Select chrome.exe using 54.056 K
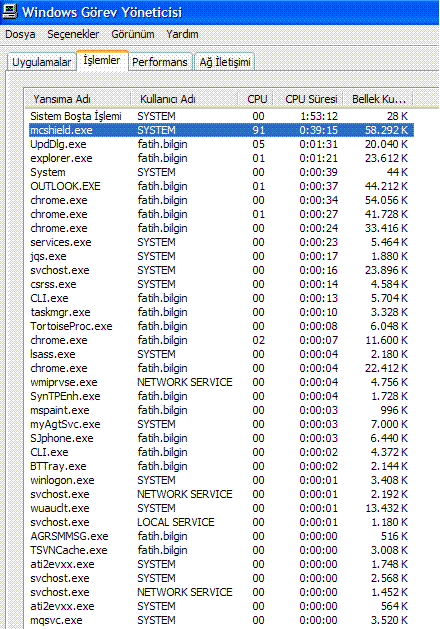440x629 pixels. (x=221, y=200)
